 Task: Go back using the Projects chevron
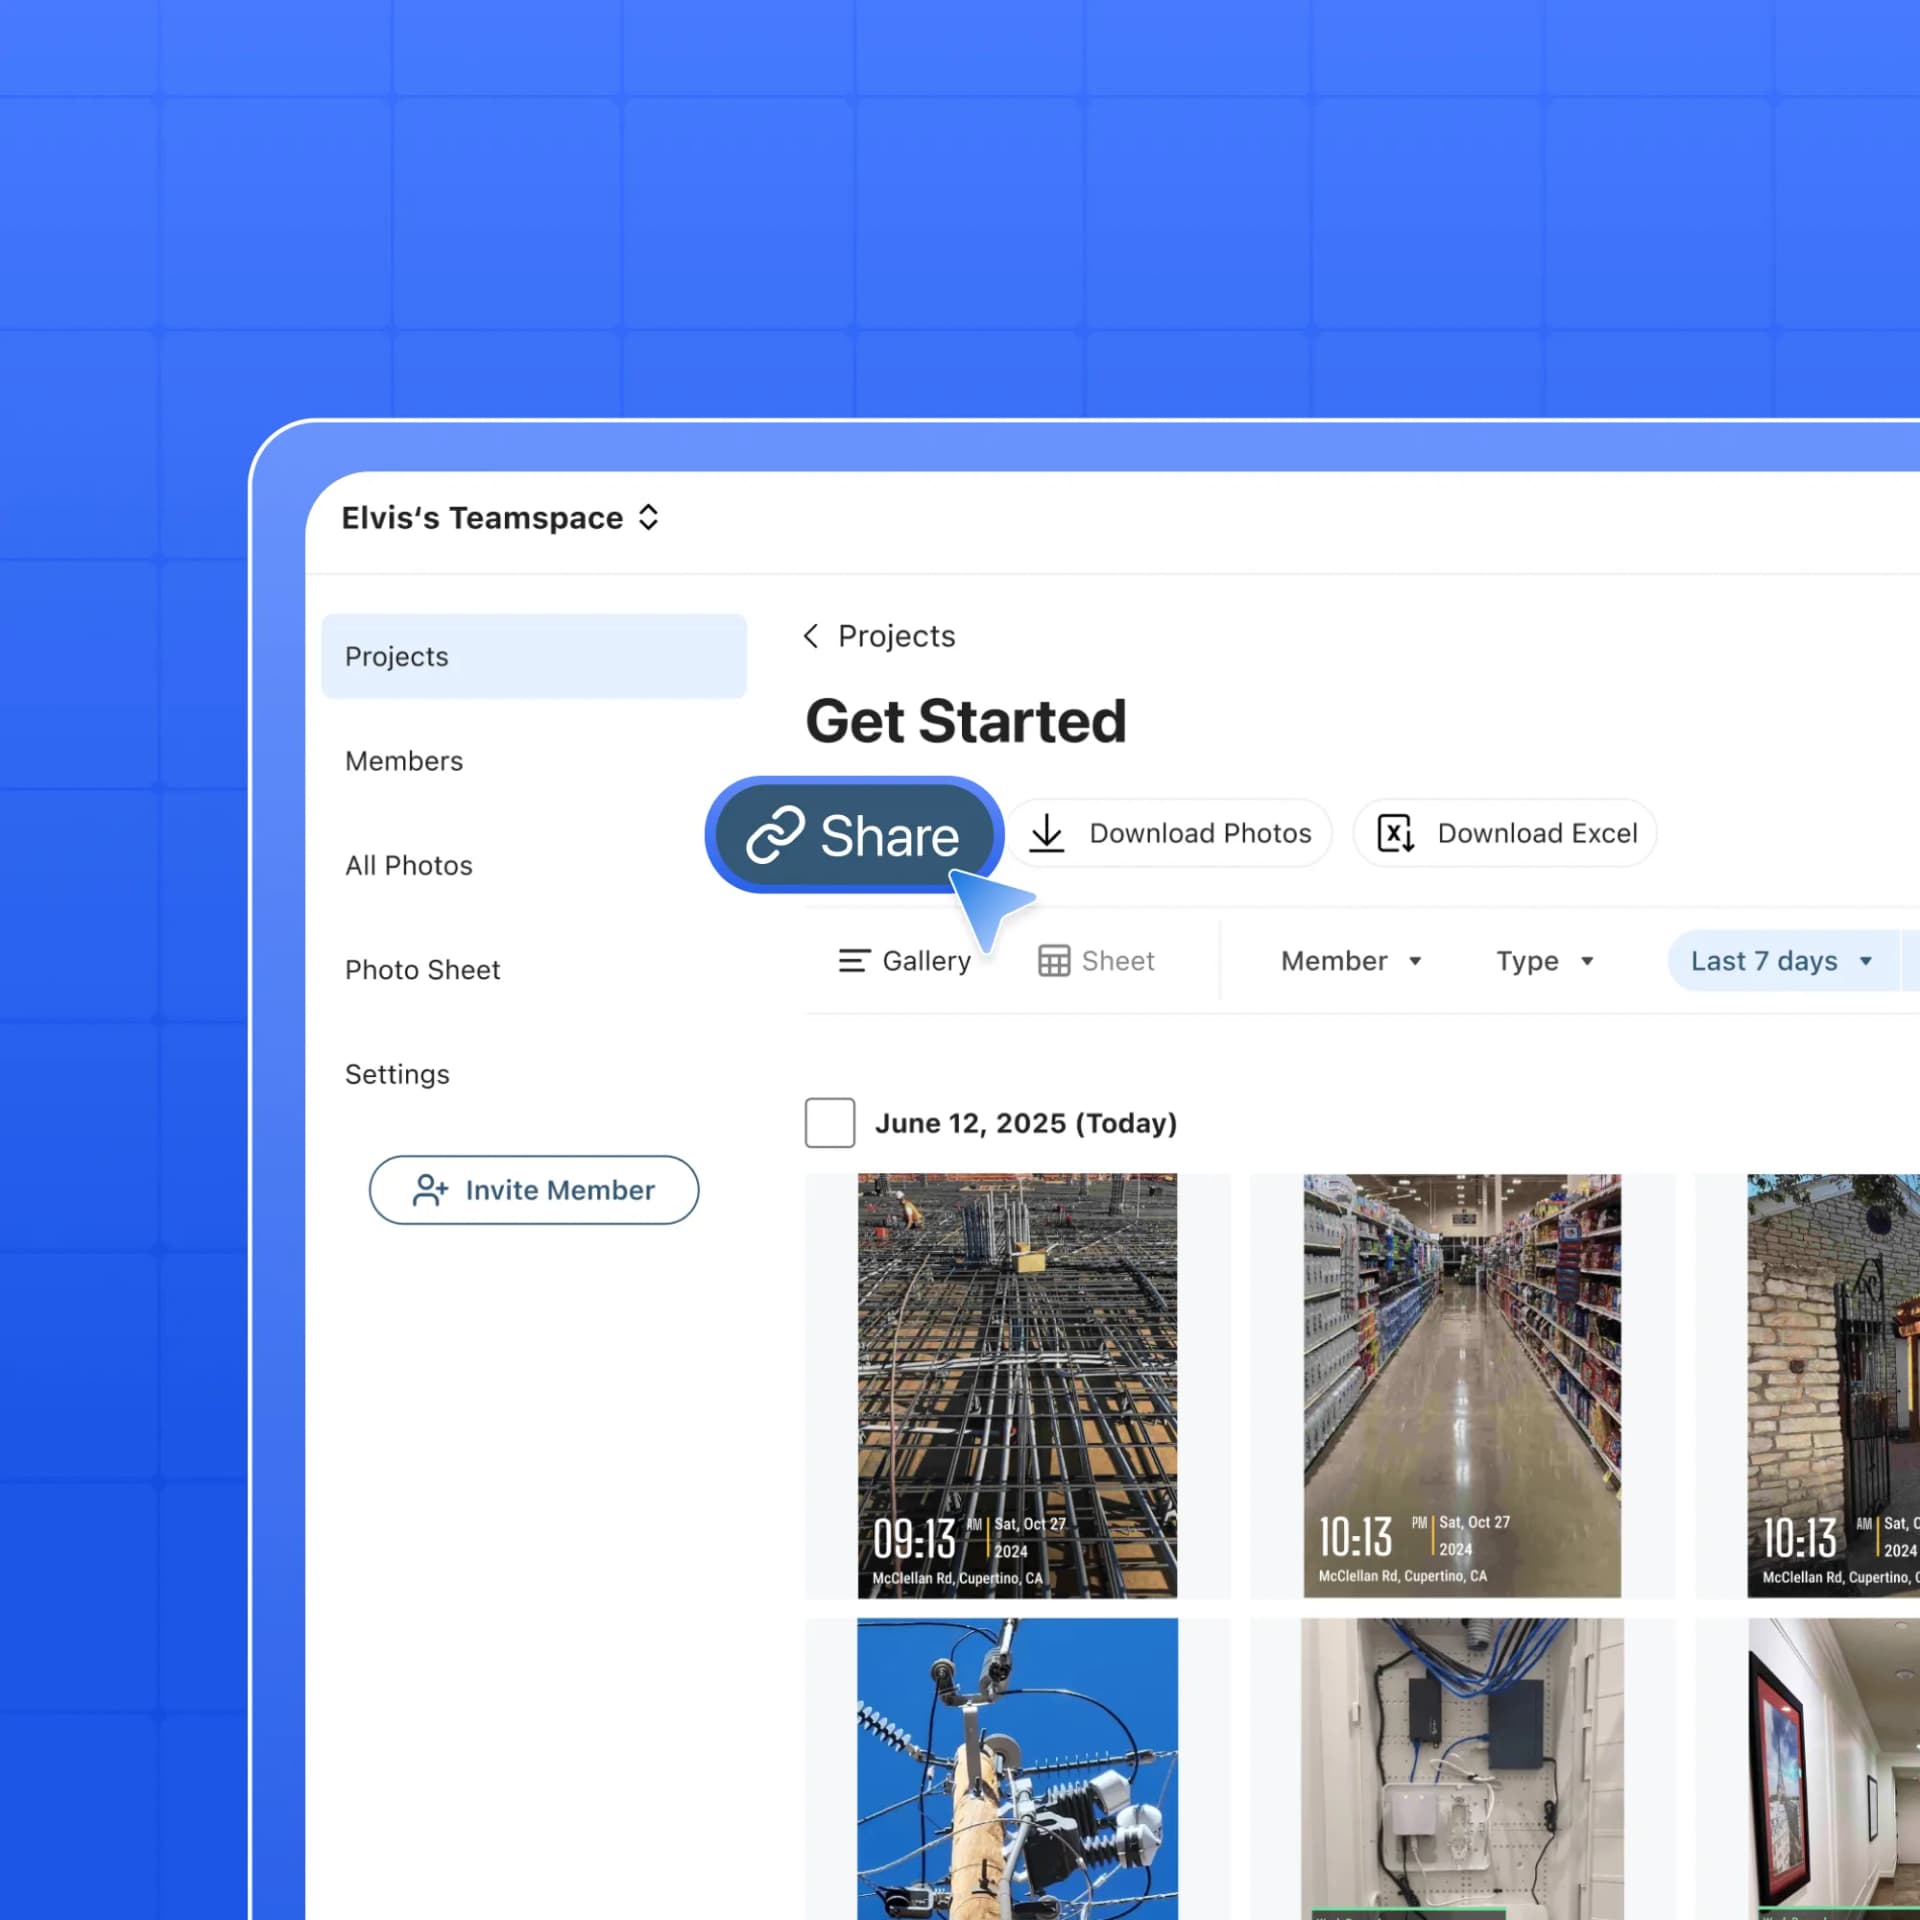pyautogui.click(x=811, y=636)
